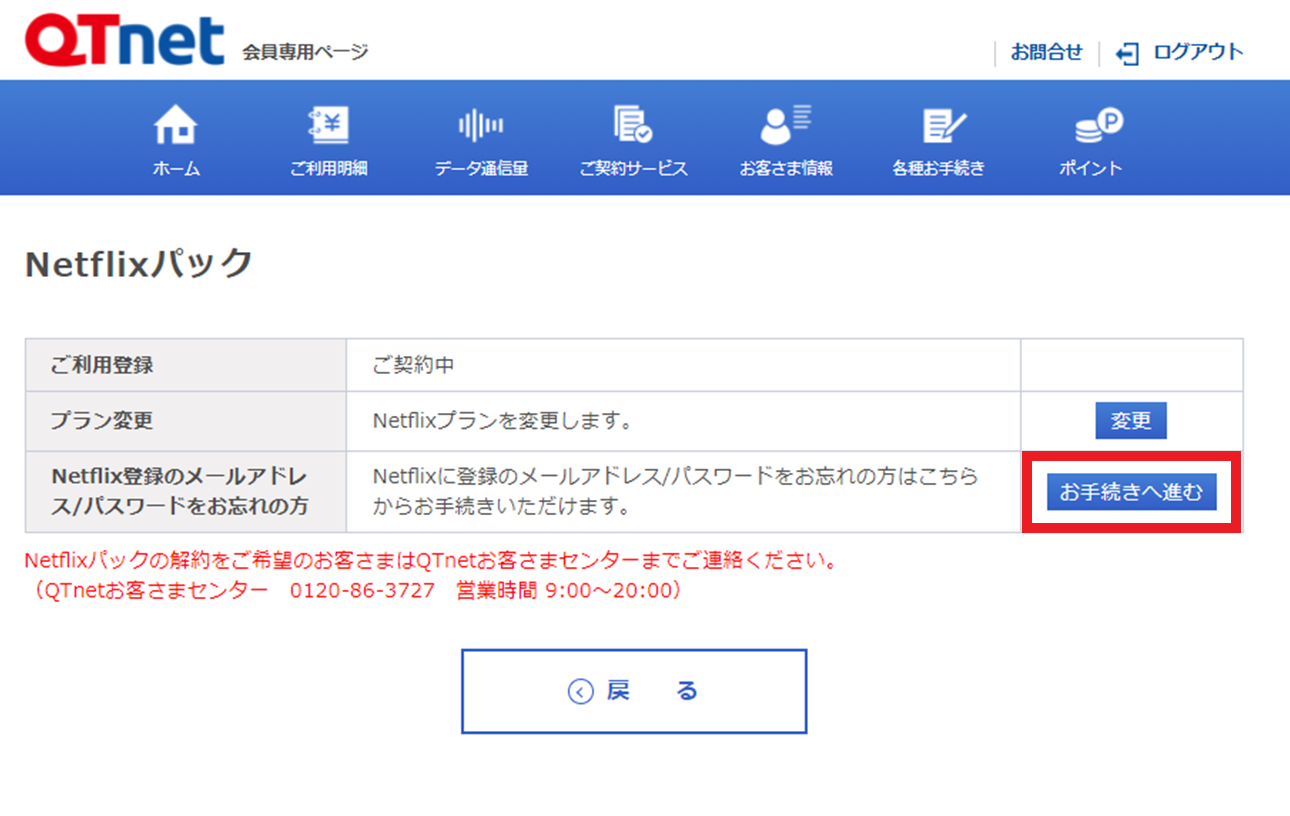This screenshot has width=1290, height=816.
Task: Click the logout arrow icon
Action: tap(1127, 54)
